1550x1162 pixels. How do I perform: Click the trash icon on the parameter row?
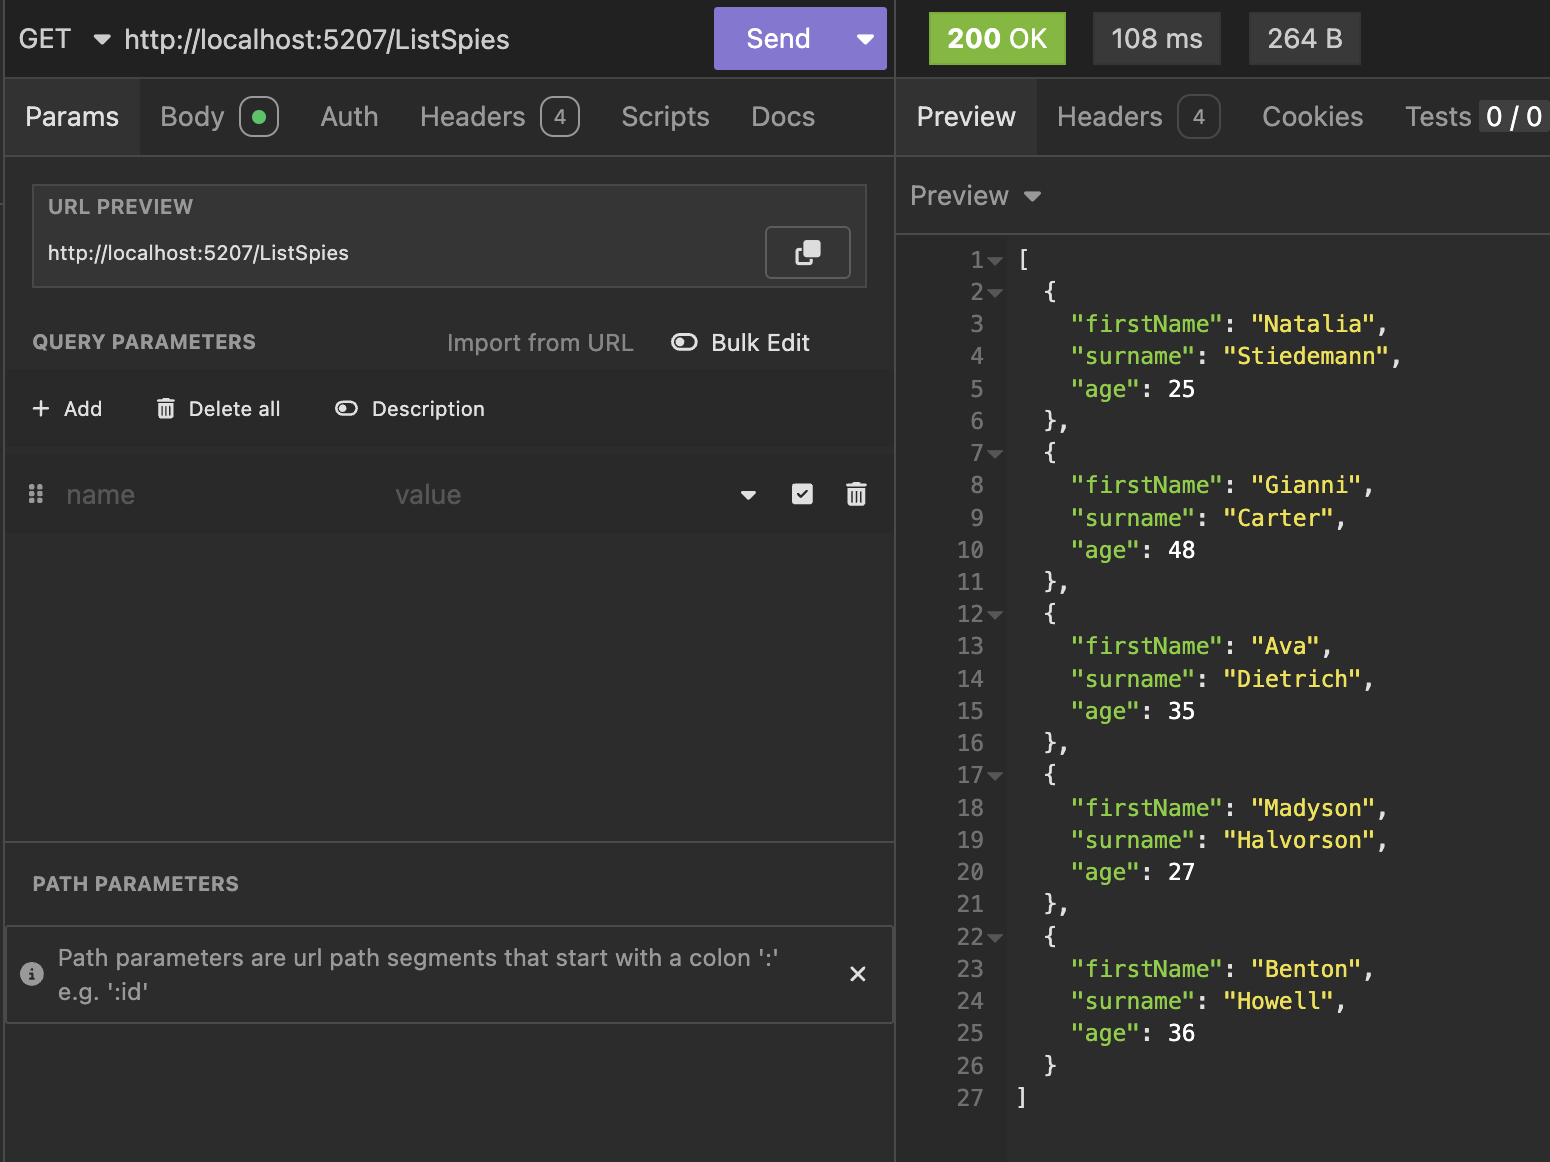856,494
